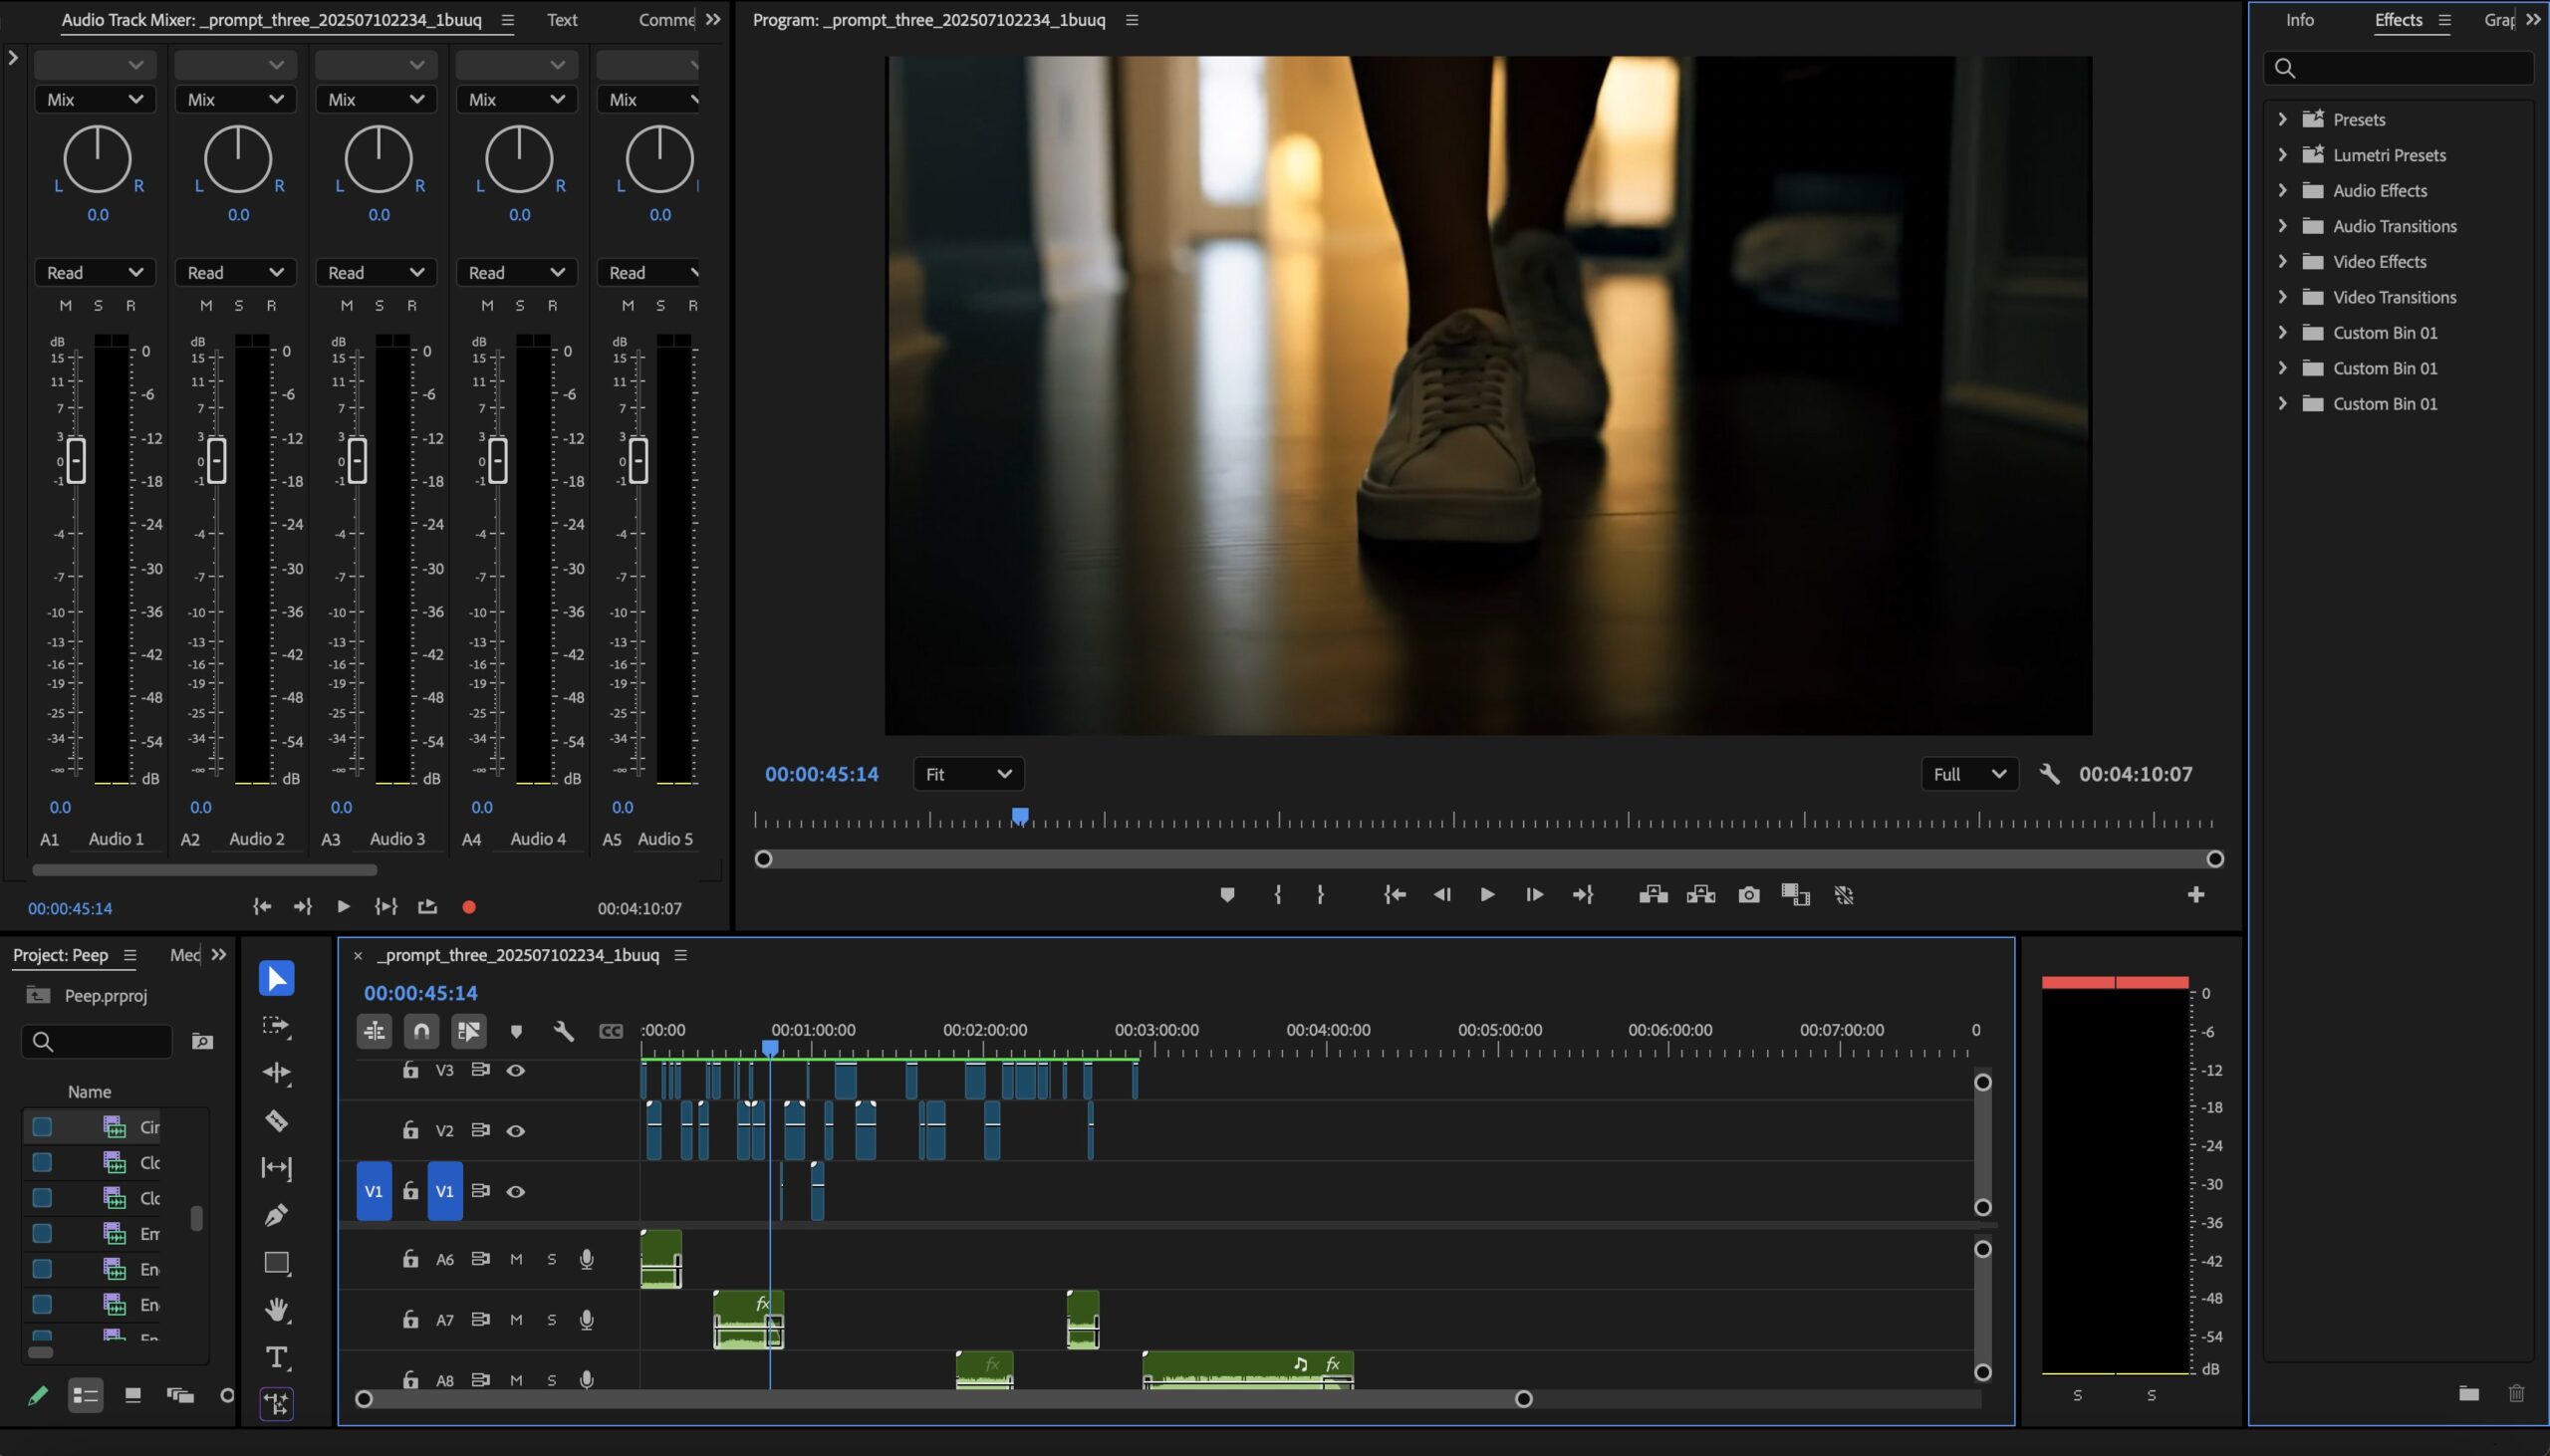
Task: Click the record button in Audio Mixer
Action: [469, 907]
